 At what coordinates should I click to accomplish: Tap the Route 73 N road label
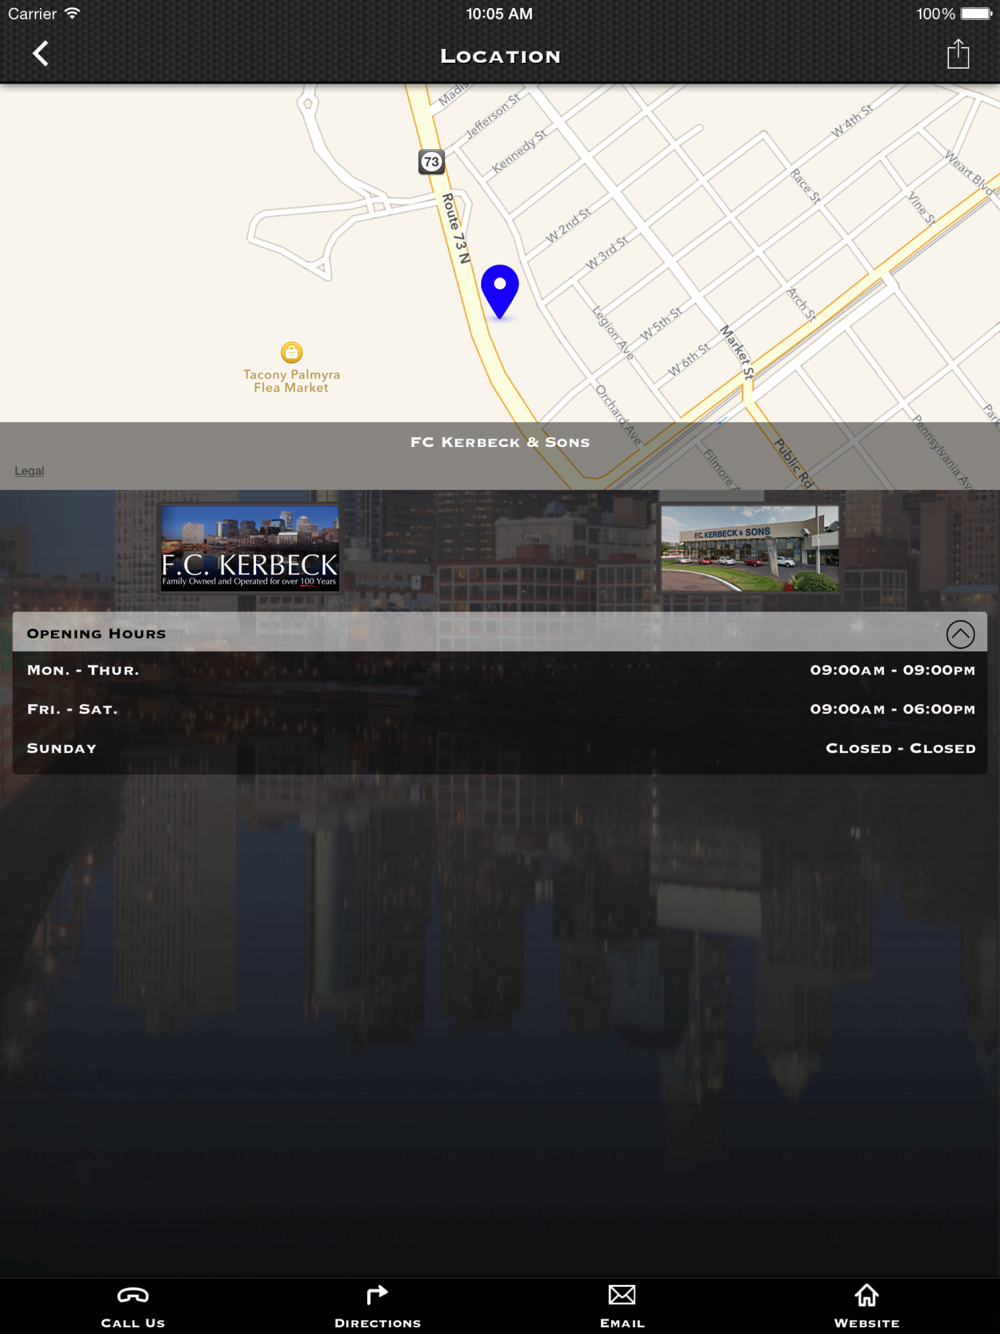(456, 228)
